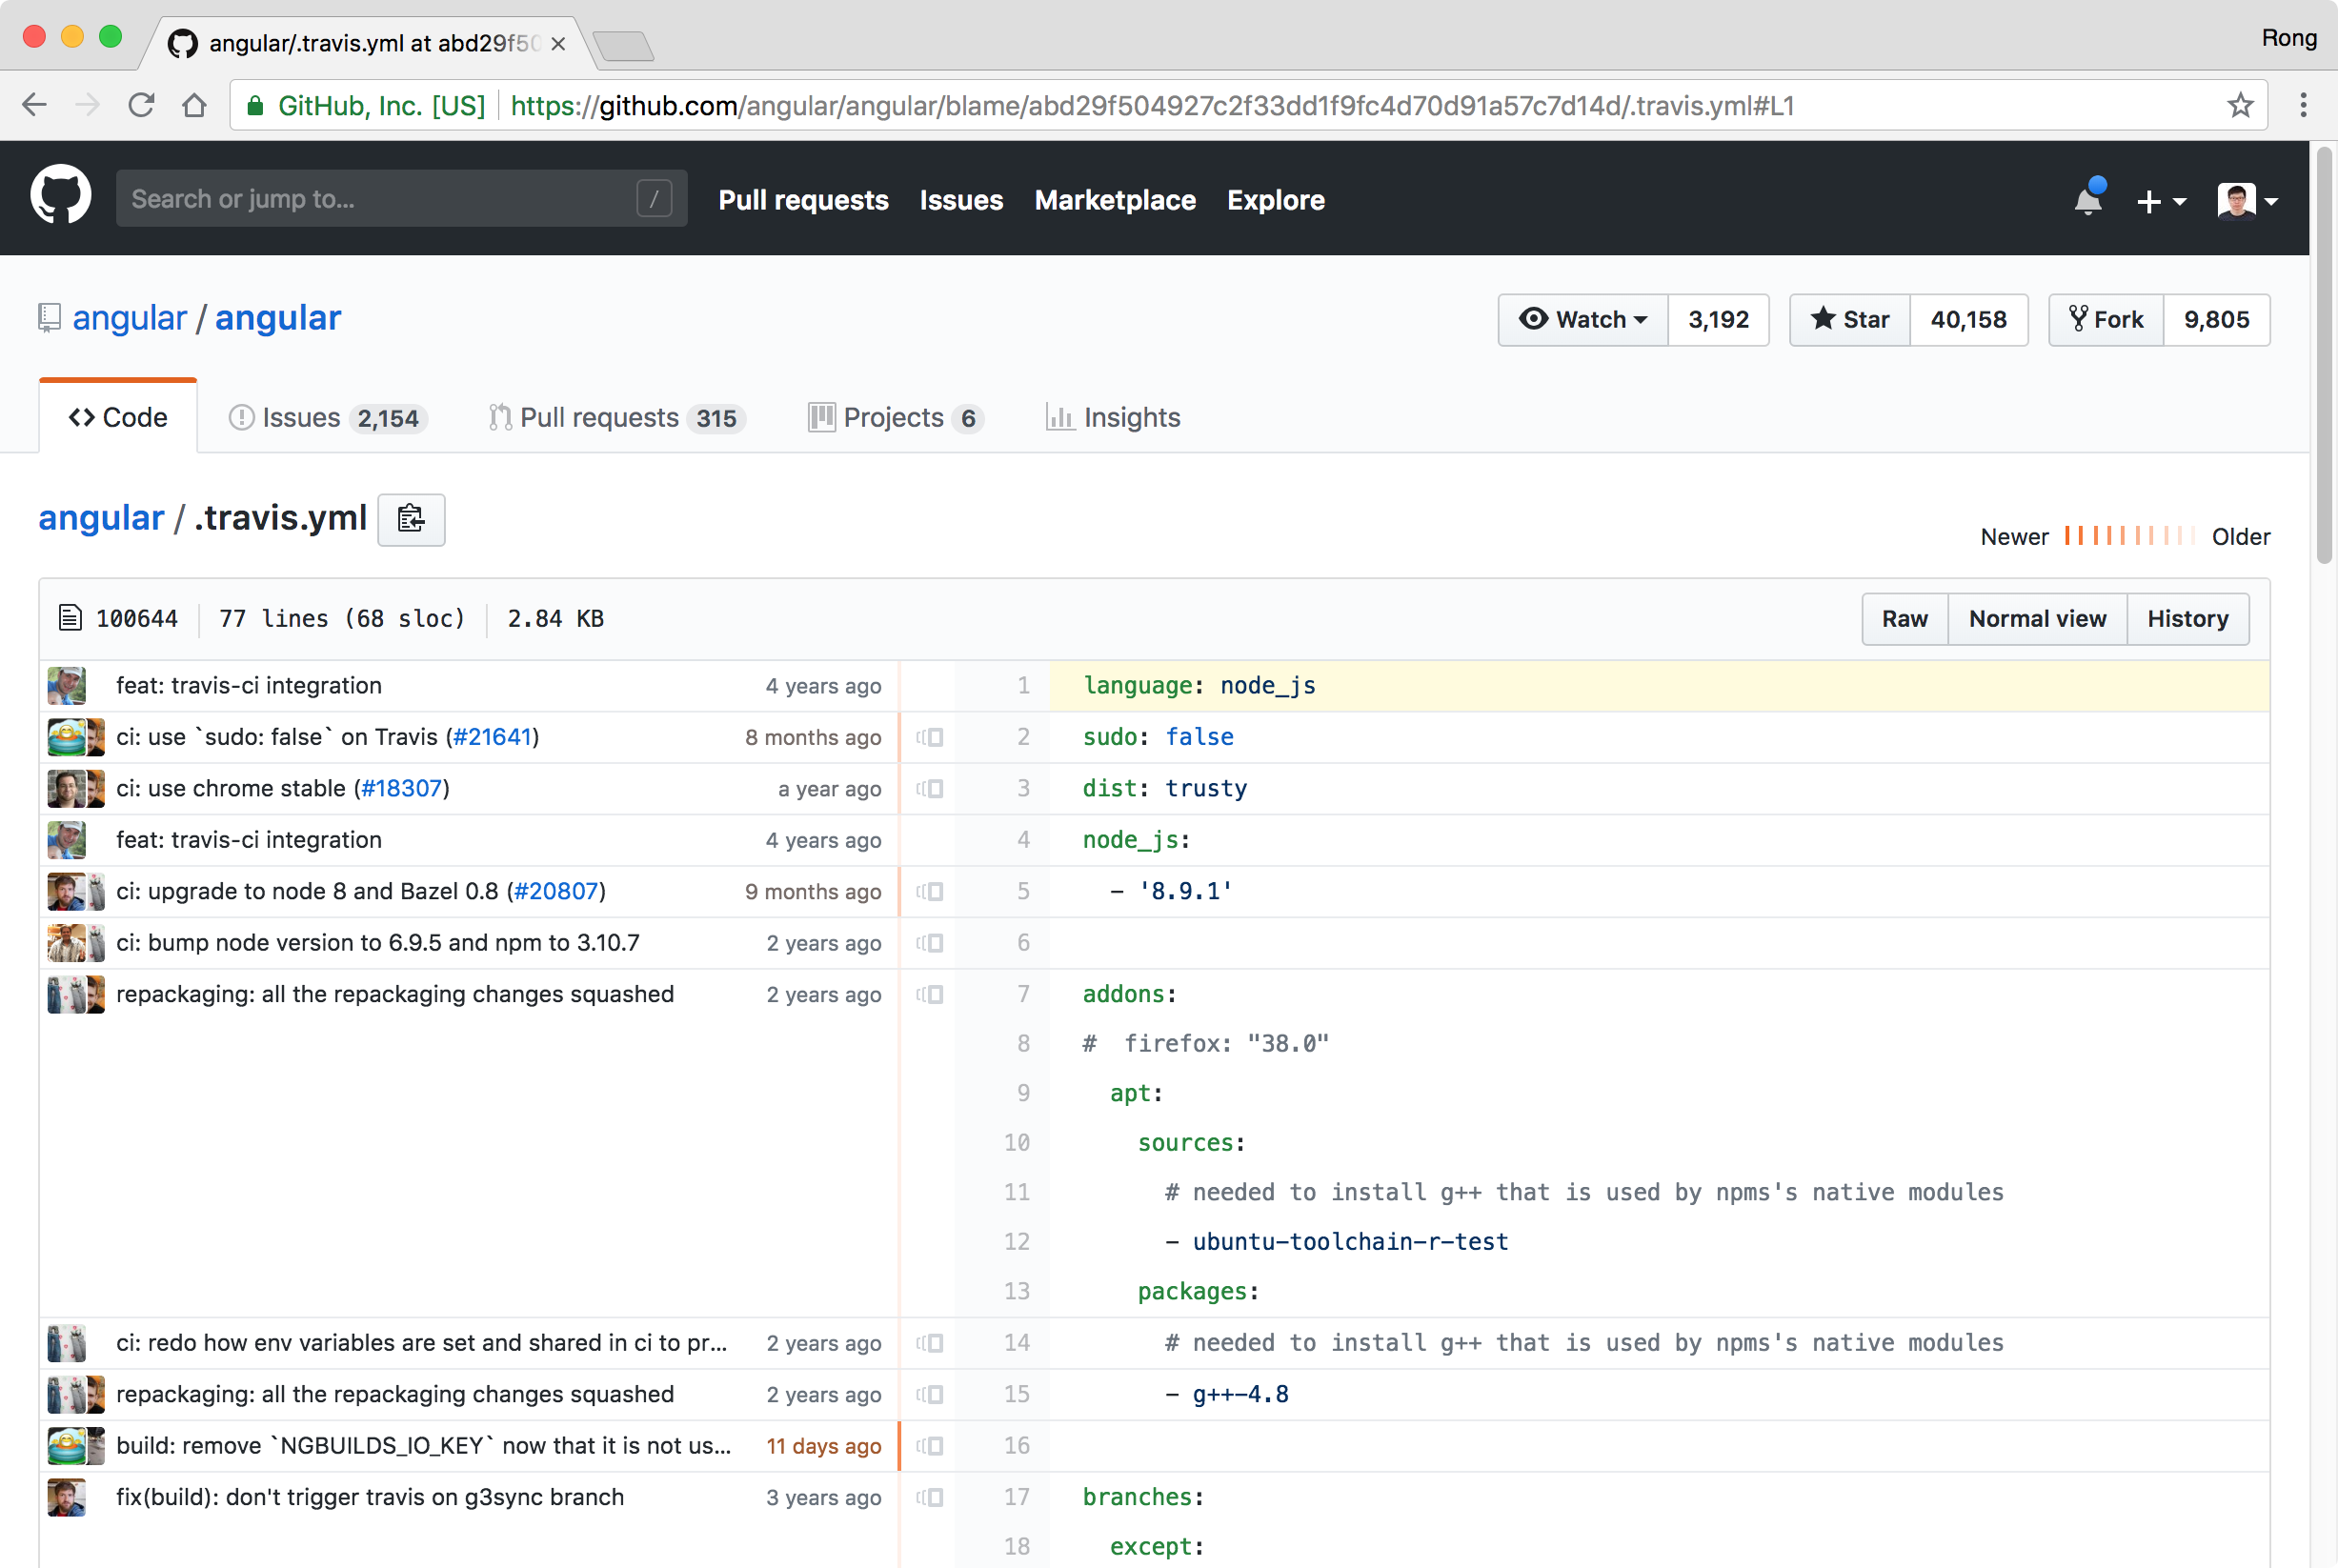
Task: Copy file path with clipboard icon
Action: tap(411, 519)
